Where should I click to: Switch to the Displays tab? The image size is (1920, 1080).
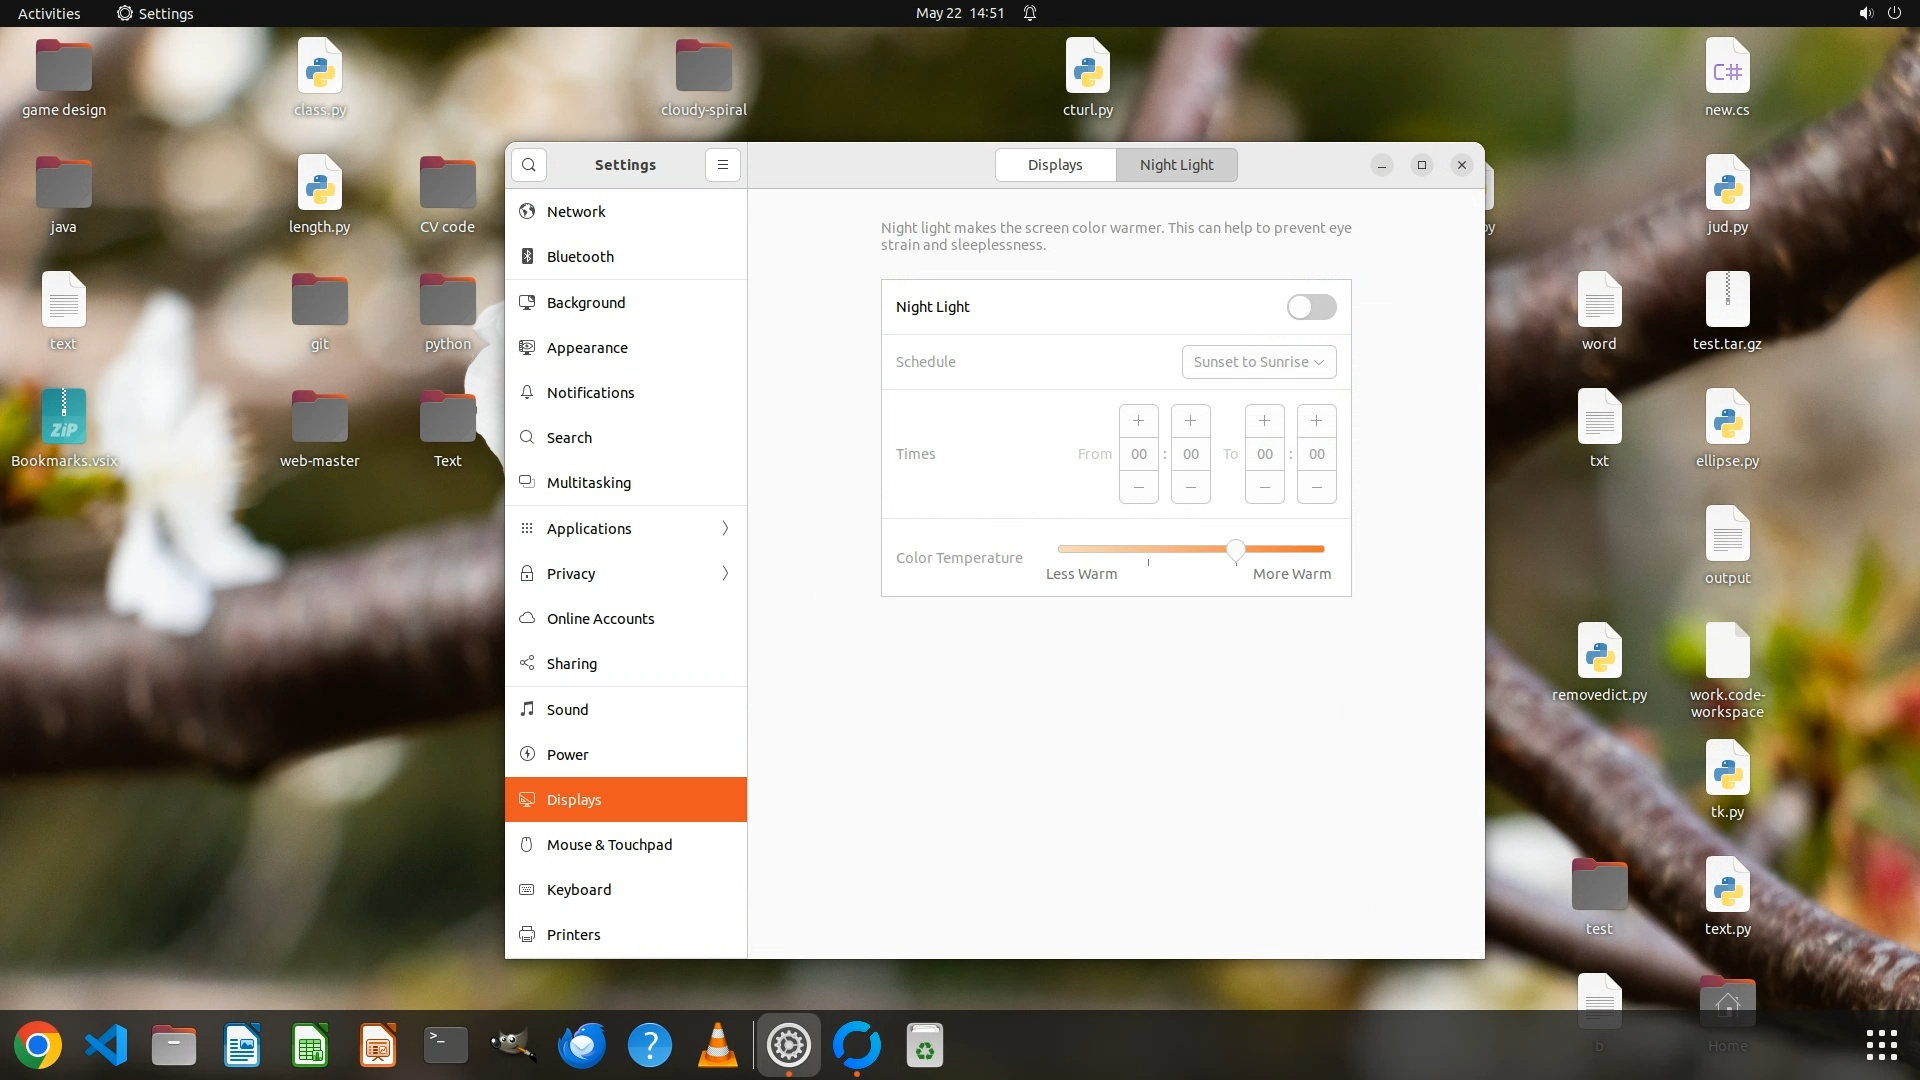tap(1055, 165)
